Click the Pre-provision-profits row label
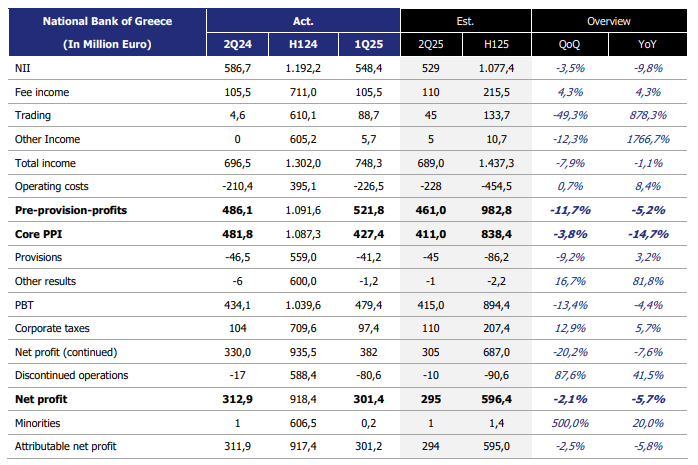This screenshot has width=698, height=465. [x=71, y=210]
